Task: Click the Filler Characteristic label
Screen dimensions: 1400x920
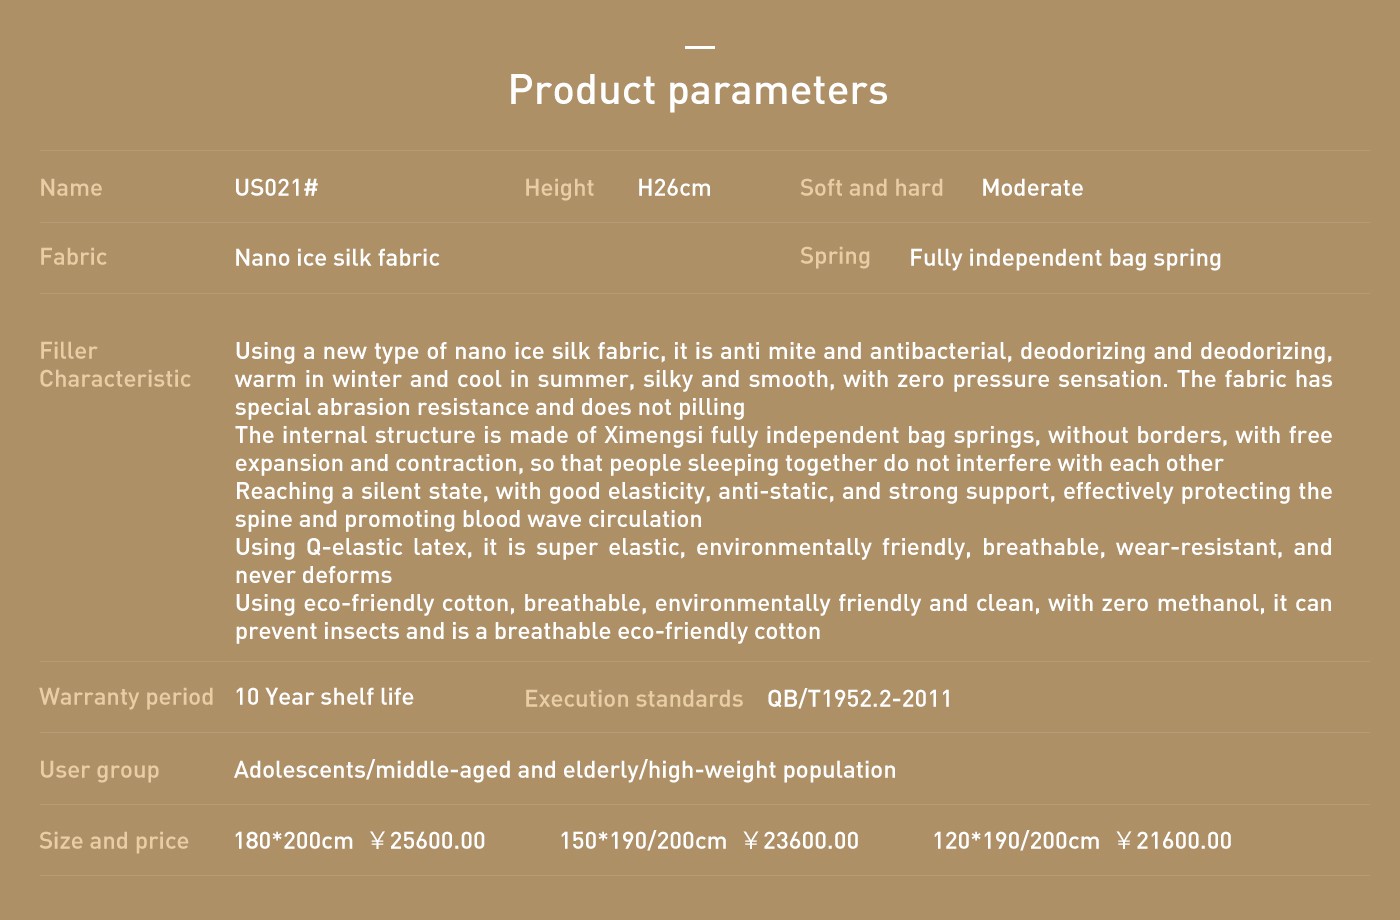Action: pyautogui.click(x=115, y=365)
